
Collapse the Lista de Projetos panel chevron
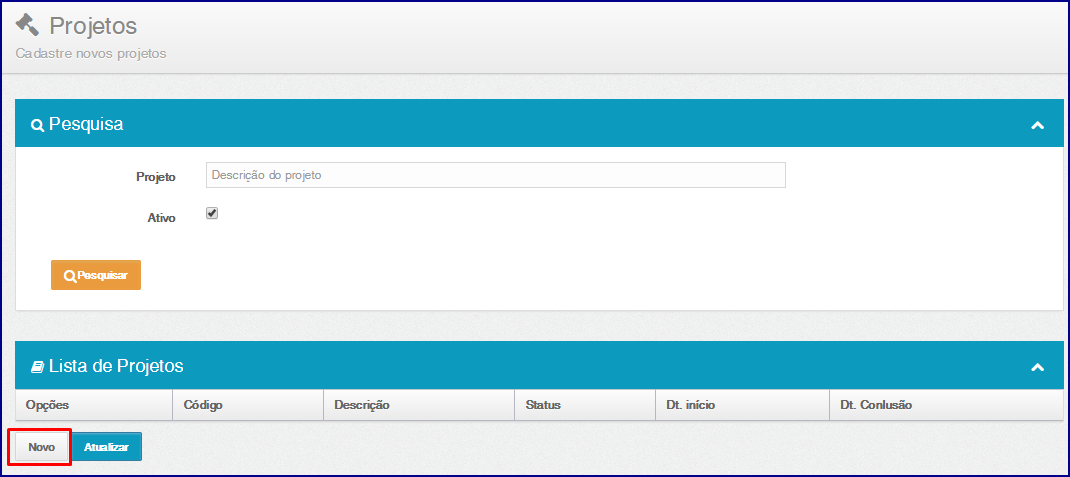pyautogui.click(x=1037, y=367)
